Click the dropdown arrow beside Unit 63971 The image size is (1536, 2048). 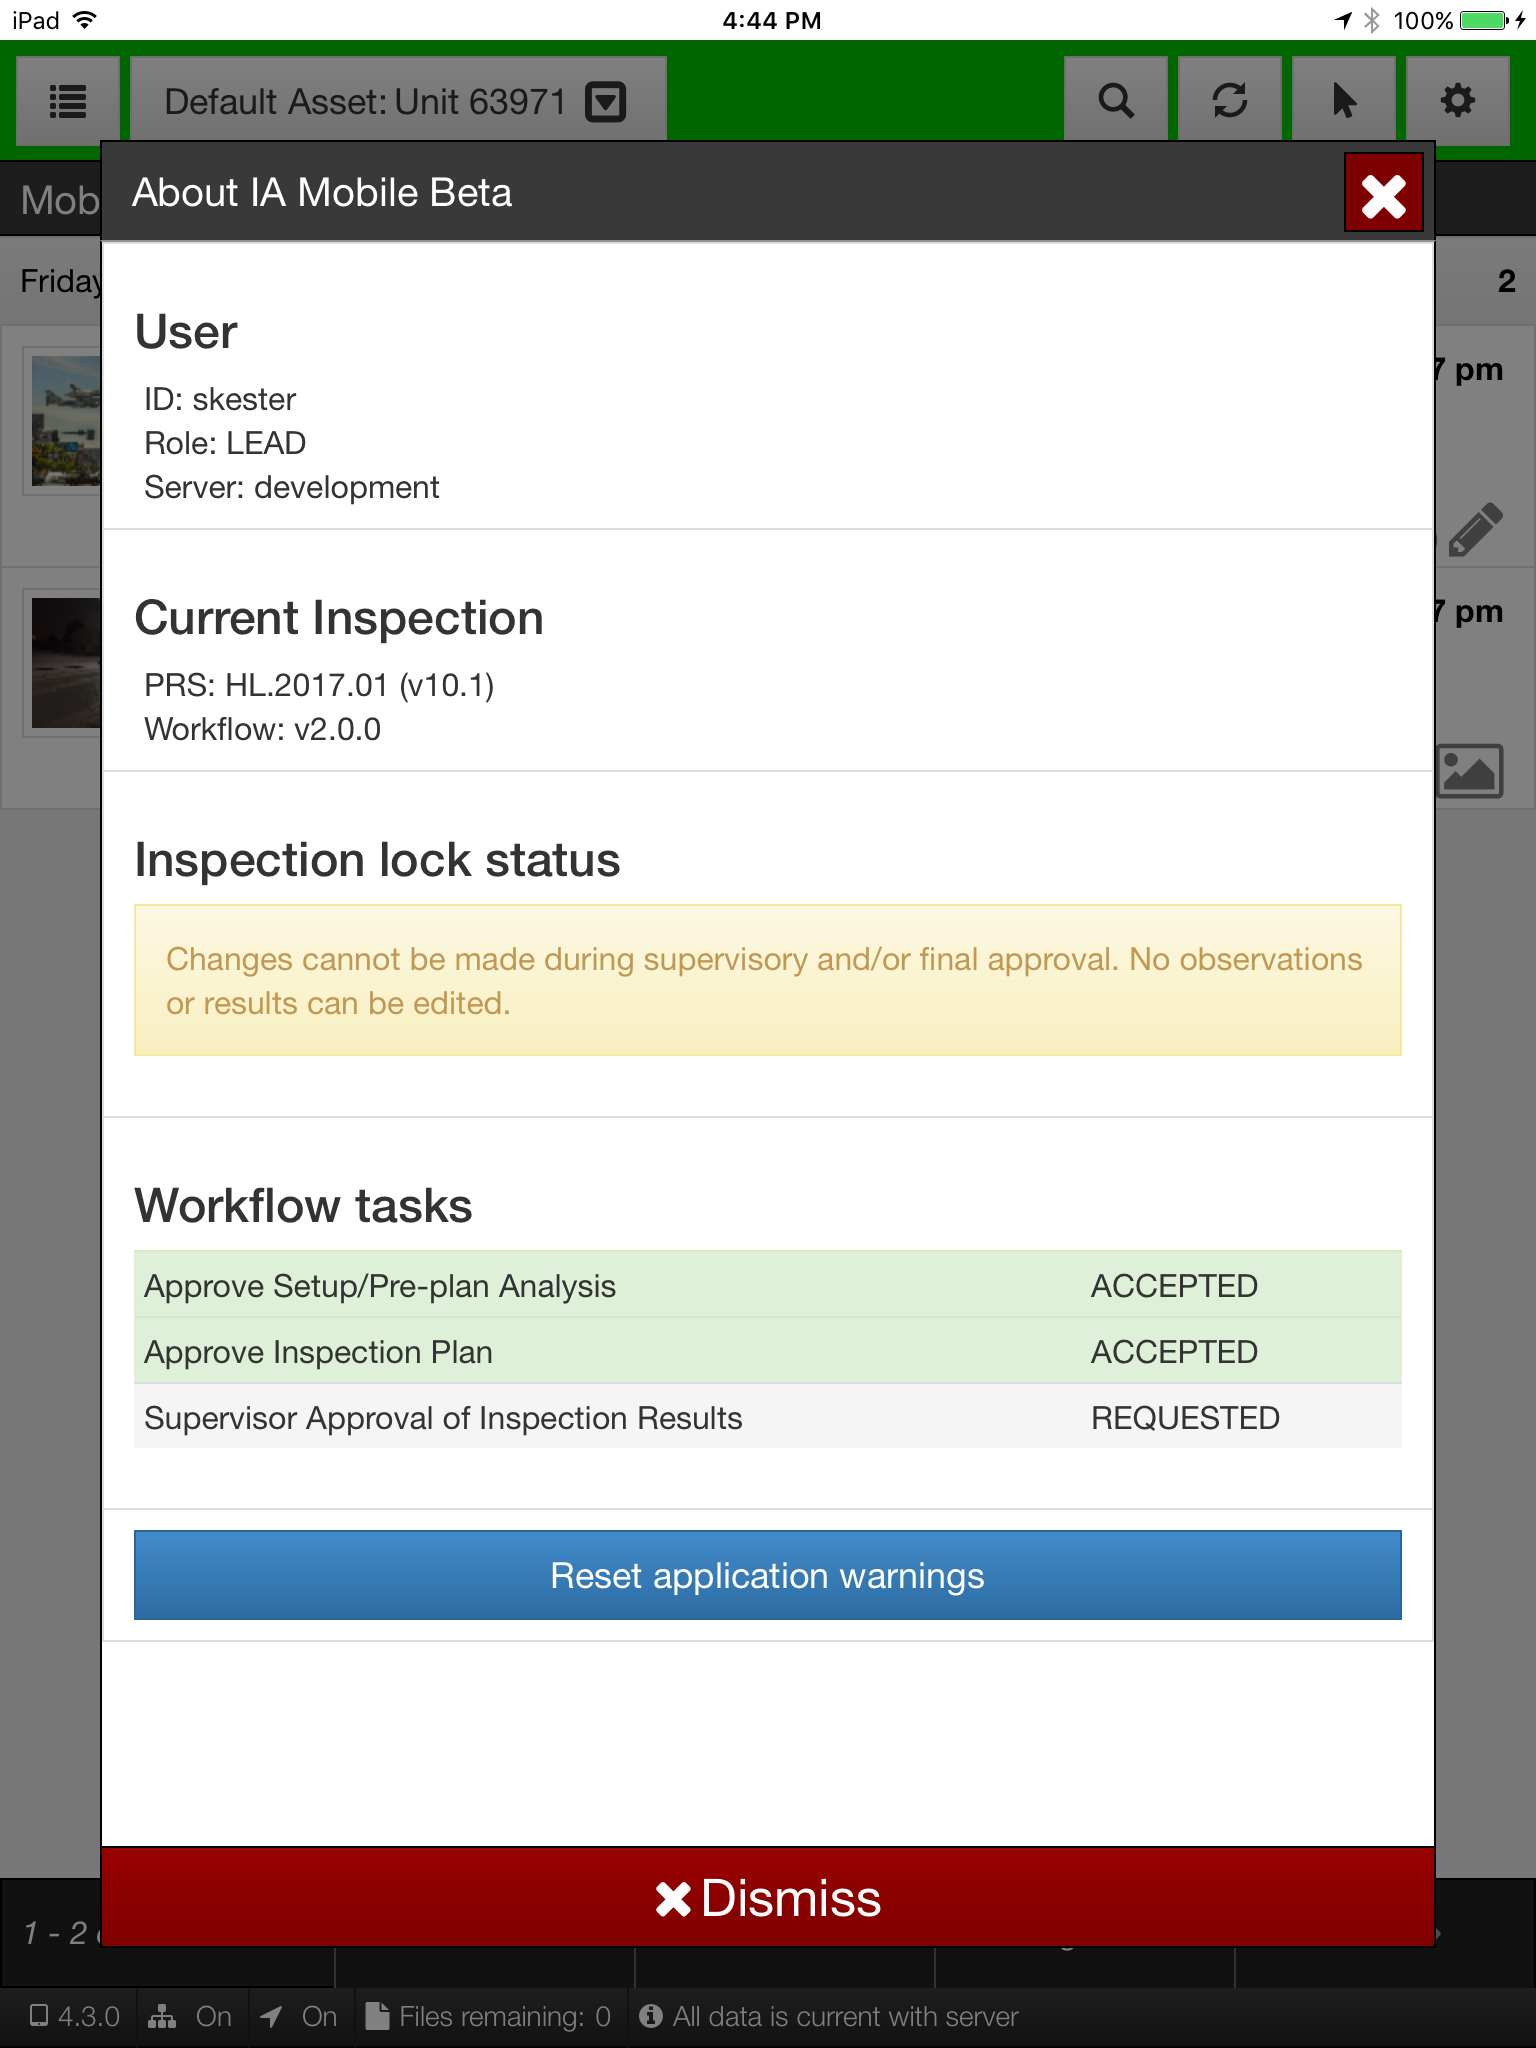click(x=605, y=102)
